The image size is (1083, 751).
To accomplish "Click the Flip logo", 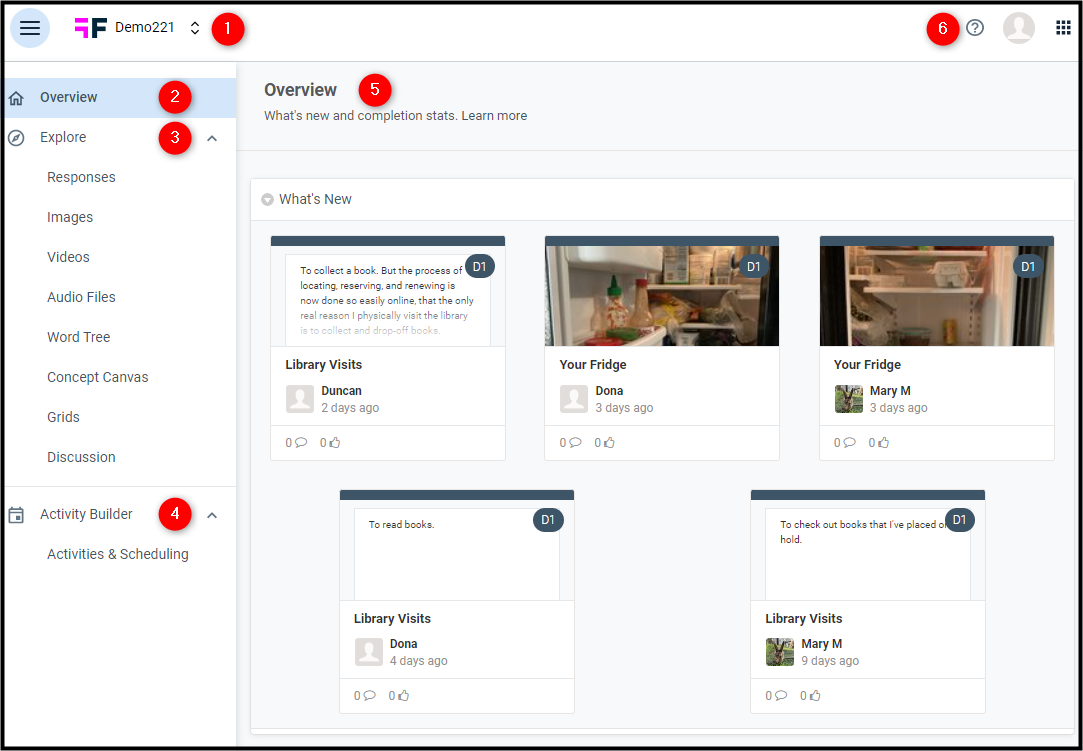I will tap(91, 27).
